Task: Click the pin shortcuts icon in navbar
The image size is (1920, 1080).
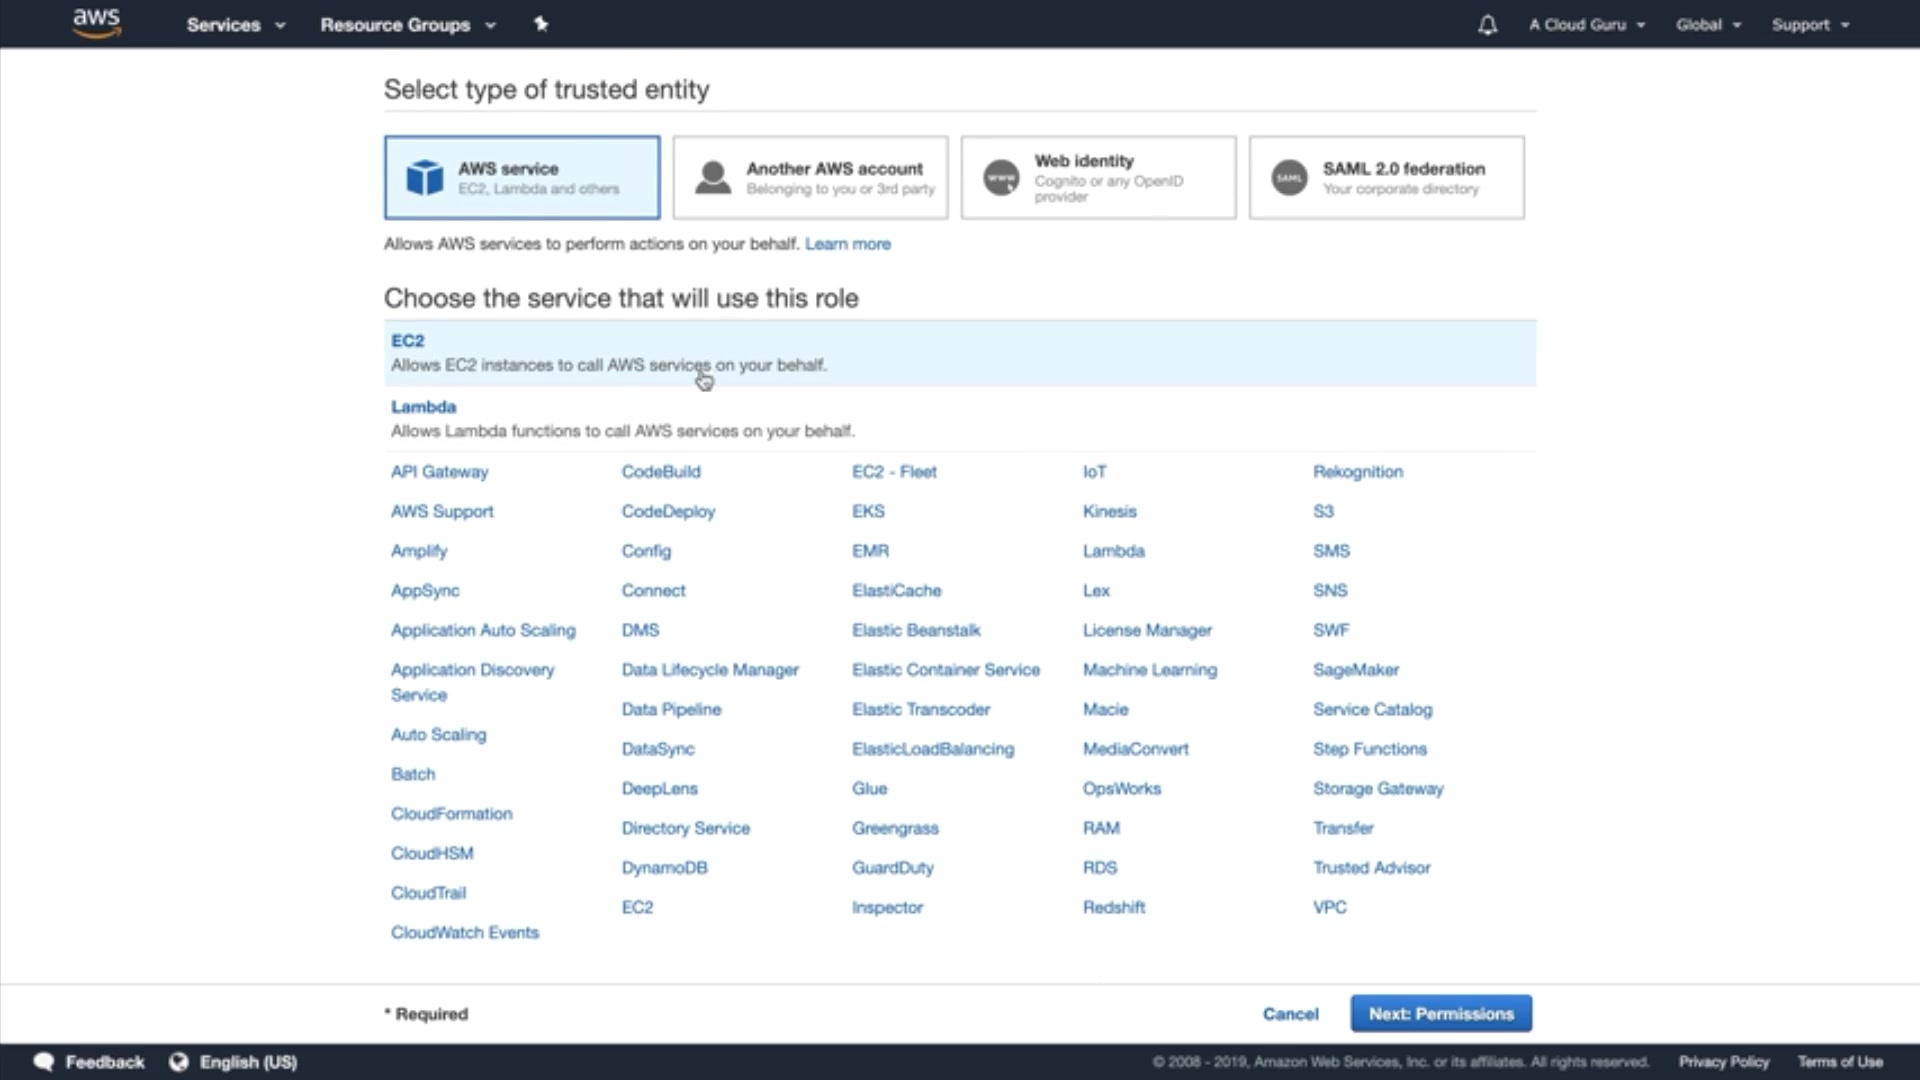Action: click(x=541, y=24)
